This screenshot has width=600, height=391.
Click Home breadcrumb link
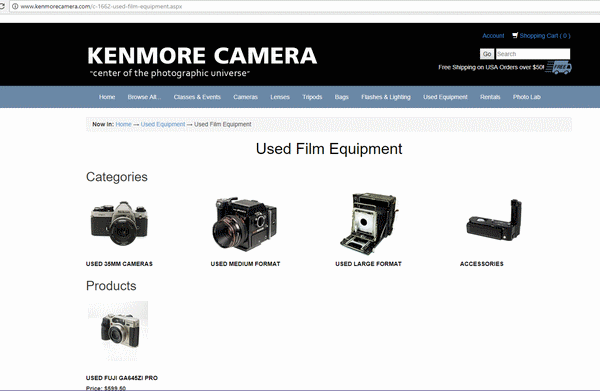coord(123,124)
